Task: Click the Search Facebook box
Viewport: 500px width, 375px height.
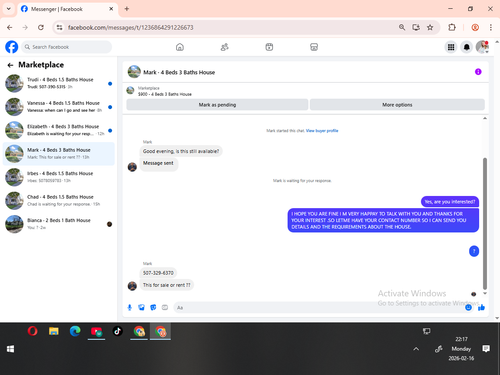Action: coord(67,47)
